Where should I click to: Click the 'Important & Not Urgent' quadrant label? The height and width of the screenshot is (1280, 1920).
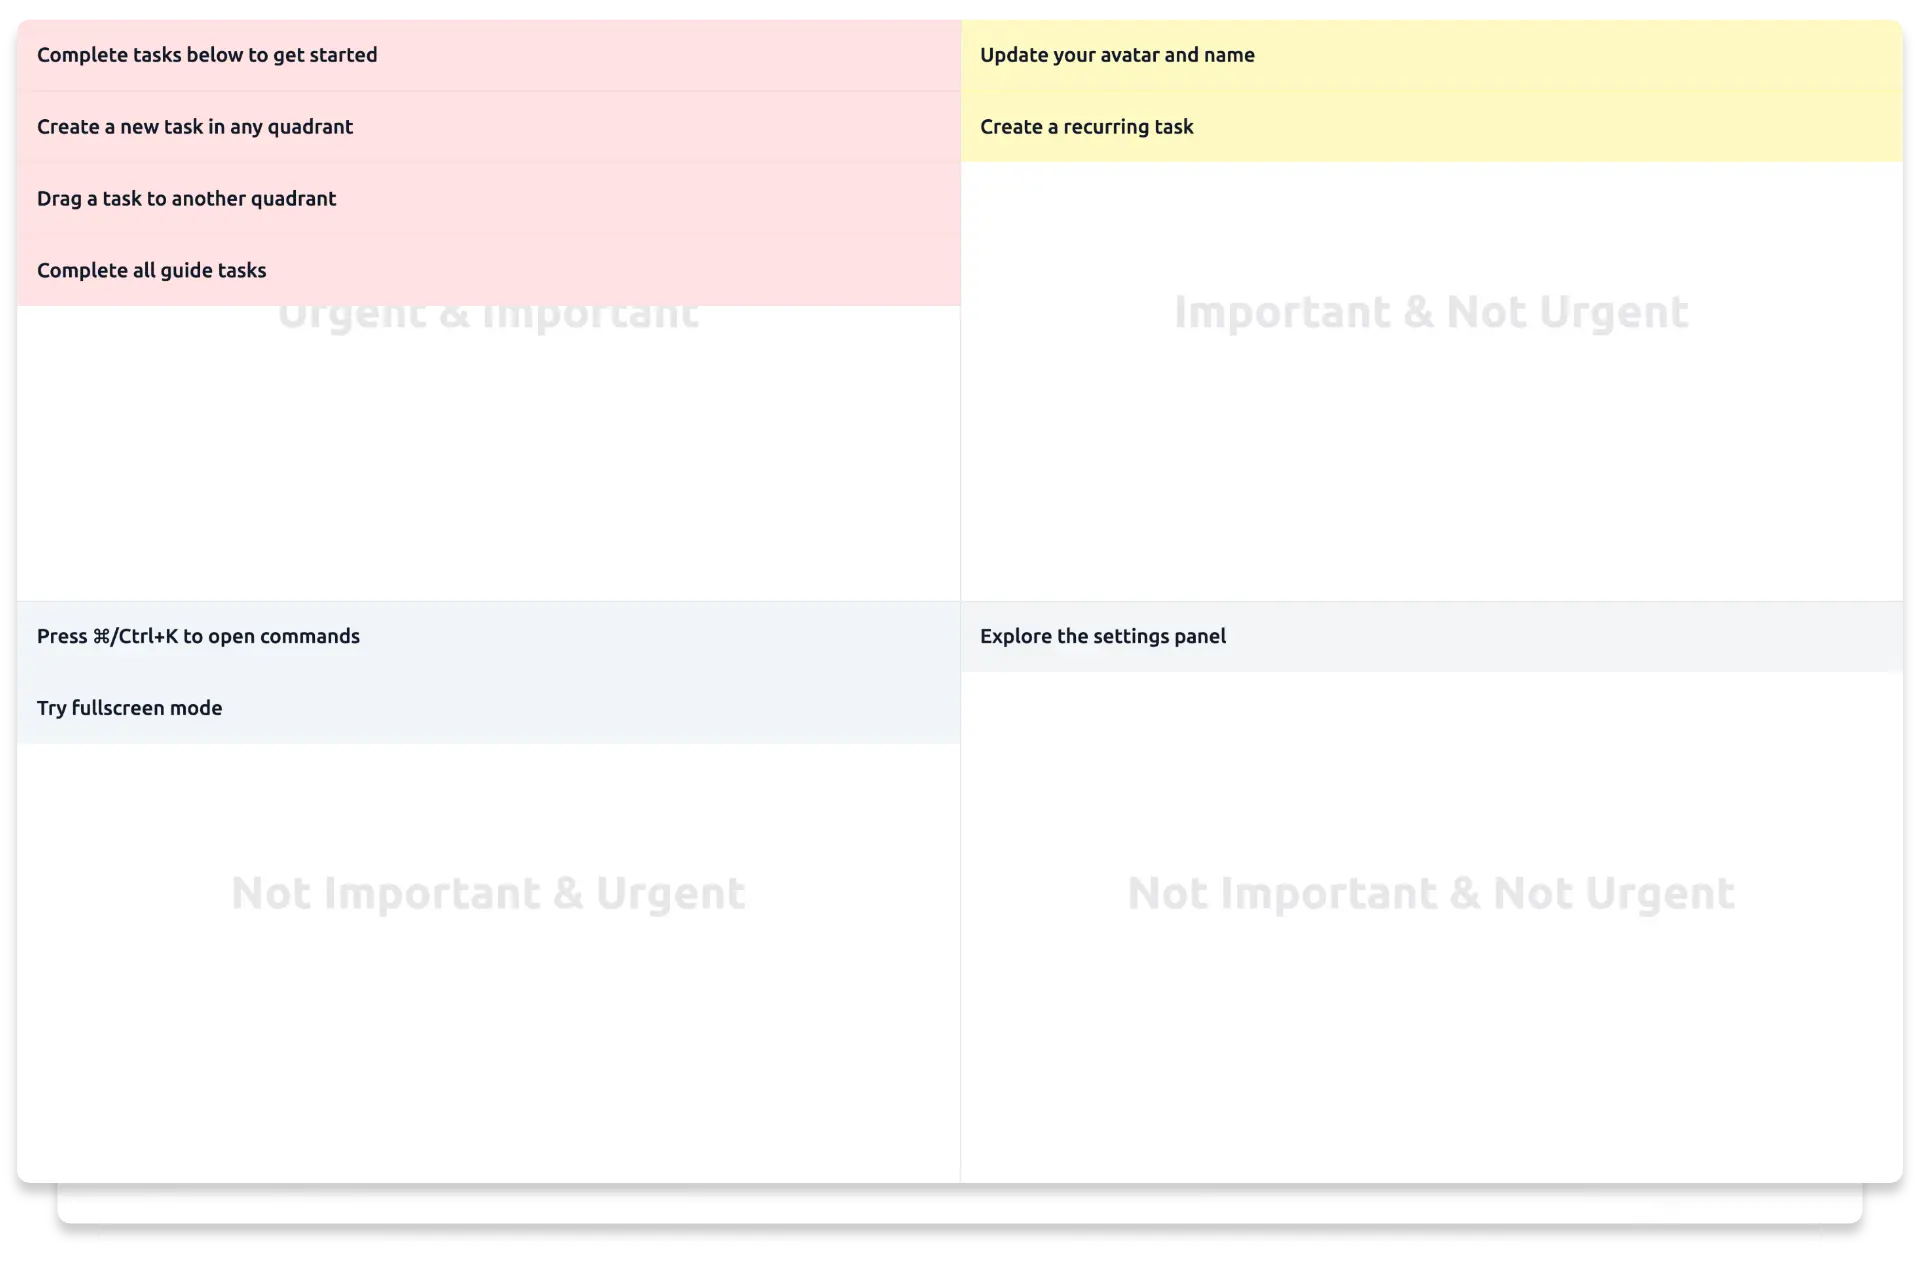tap(1431, 312)
